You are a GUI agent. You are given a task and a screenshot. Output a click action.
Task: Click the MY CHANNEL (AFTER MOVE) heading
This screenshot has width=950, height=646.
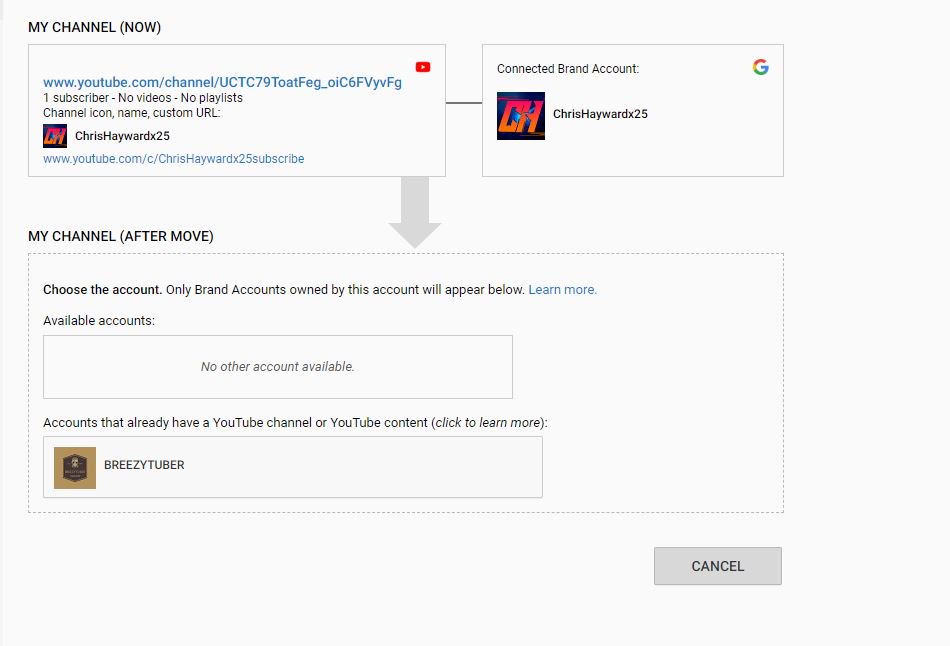(x=121, y=236)
